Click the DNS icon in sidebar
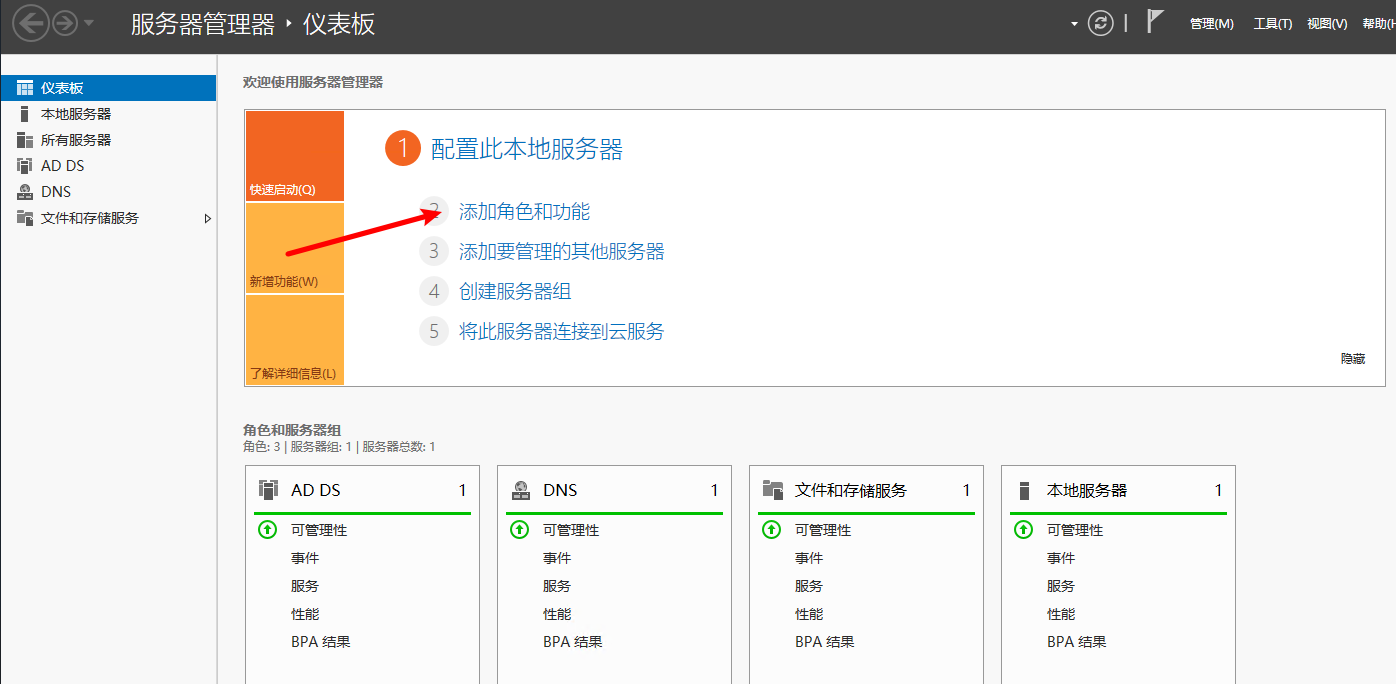Screen dimensions: 1396x684 click(x=25, y=192)
